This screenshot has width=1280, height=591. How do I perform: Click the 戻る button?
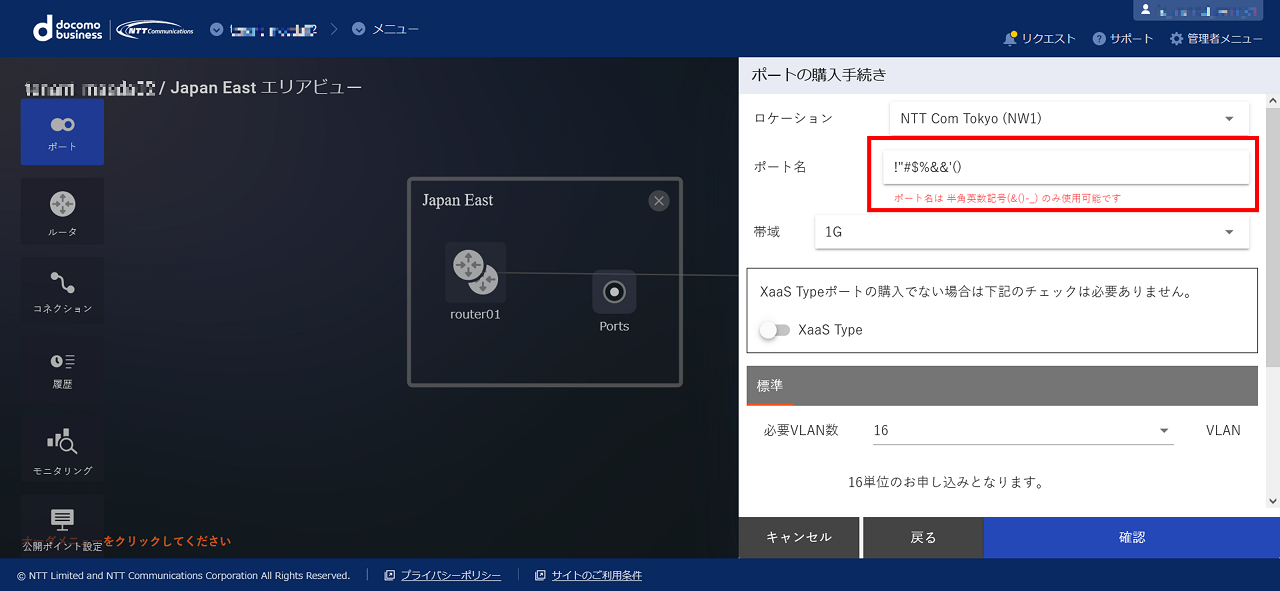click(923, 537)
